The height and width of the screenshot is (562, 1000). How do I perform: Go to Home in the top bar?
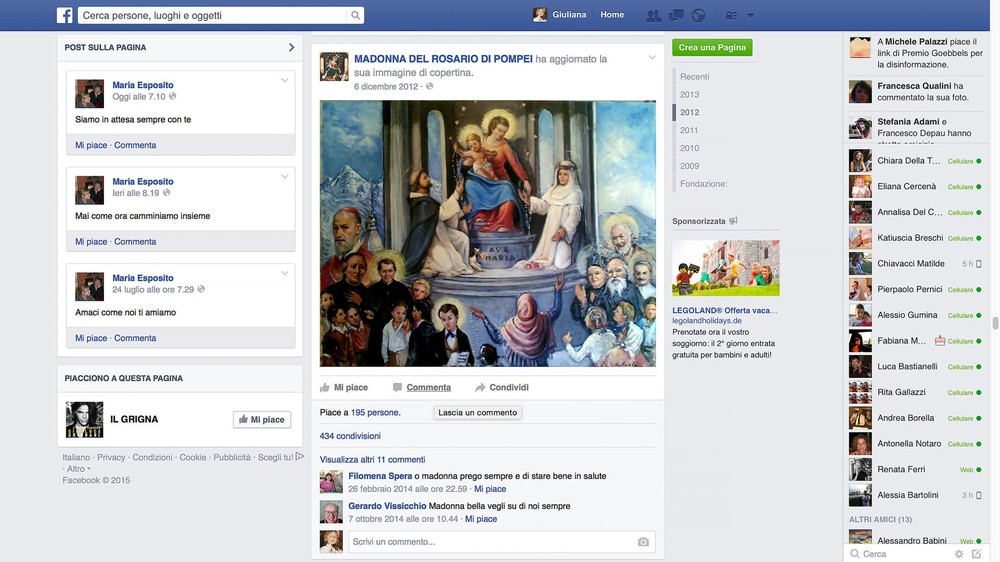(612, 15)
